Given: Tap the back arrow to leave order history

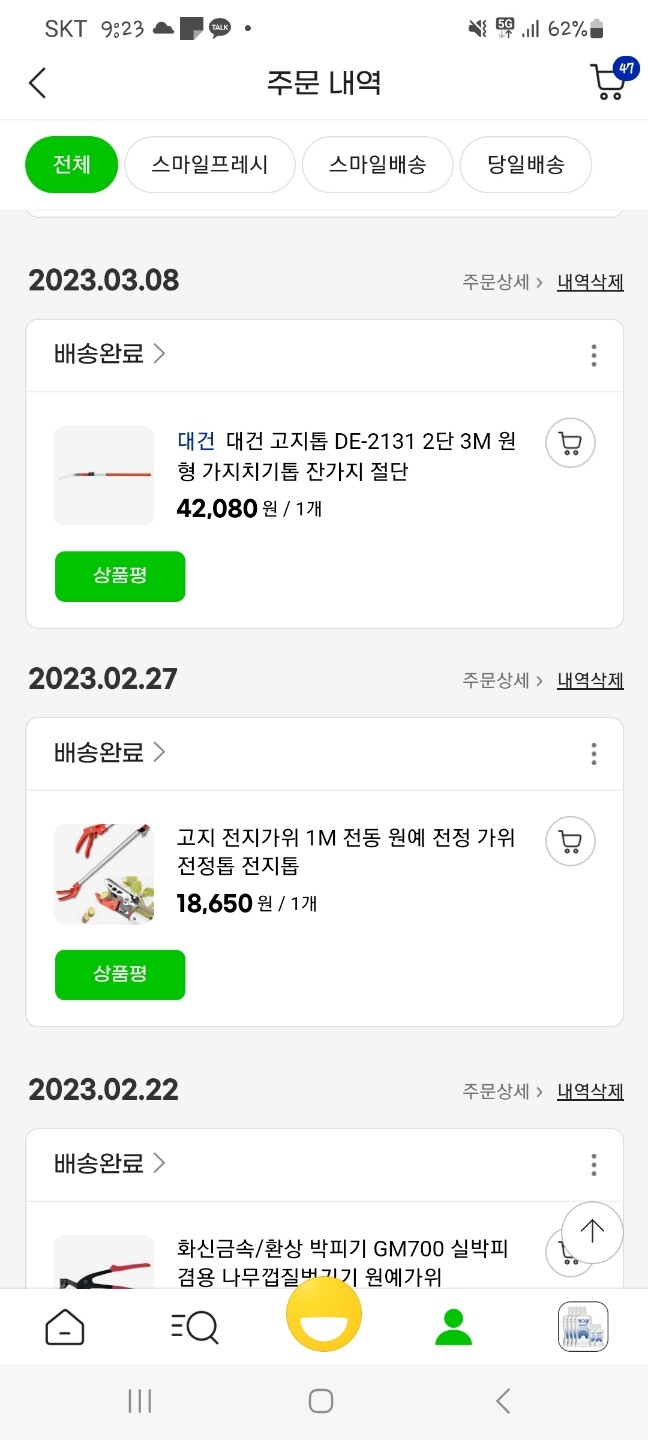Looking at the screenshot, I should point(37,83).
